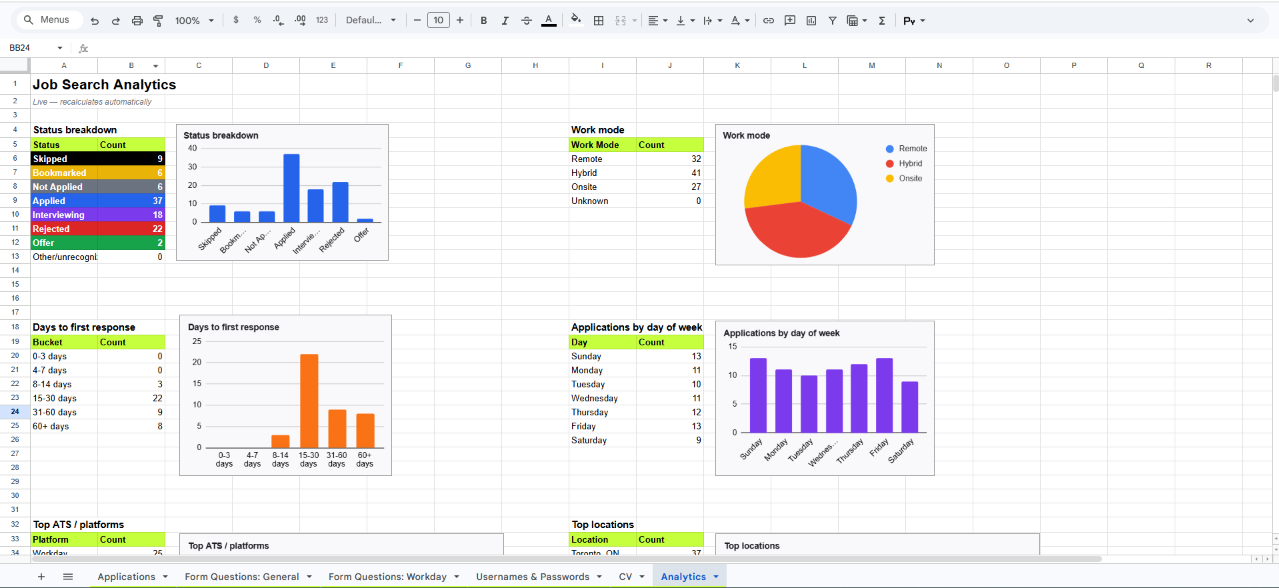Click the merge cells icon
Screen dimensions: 1279x588
(x=620, y=20)
